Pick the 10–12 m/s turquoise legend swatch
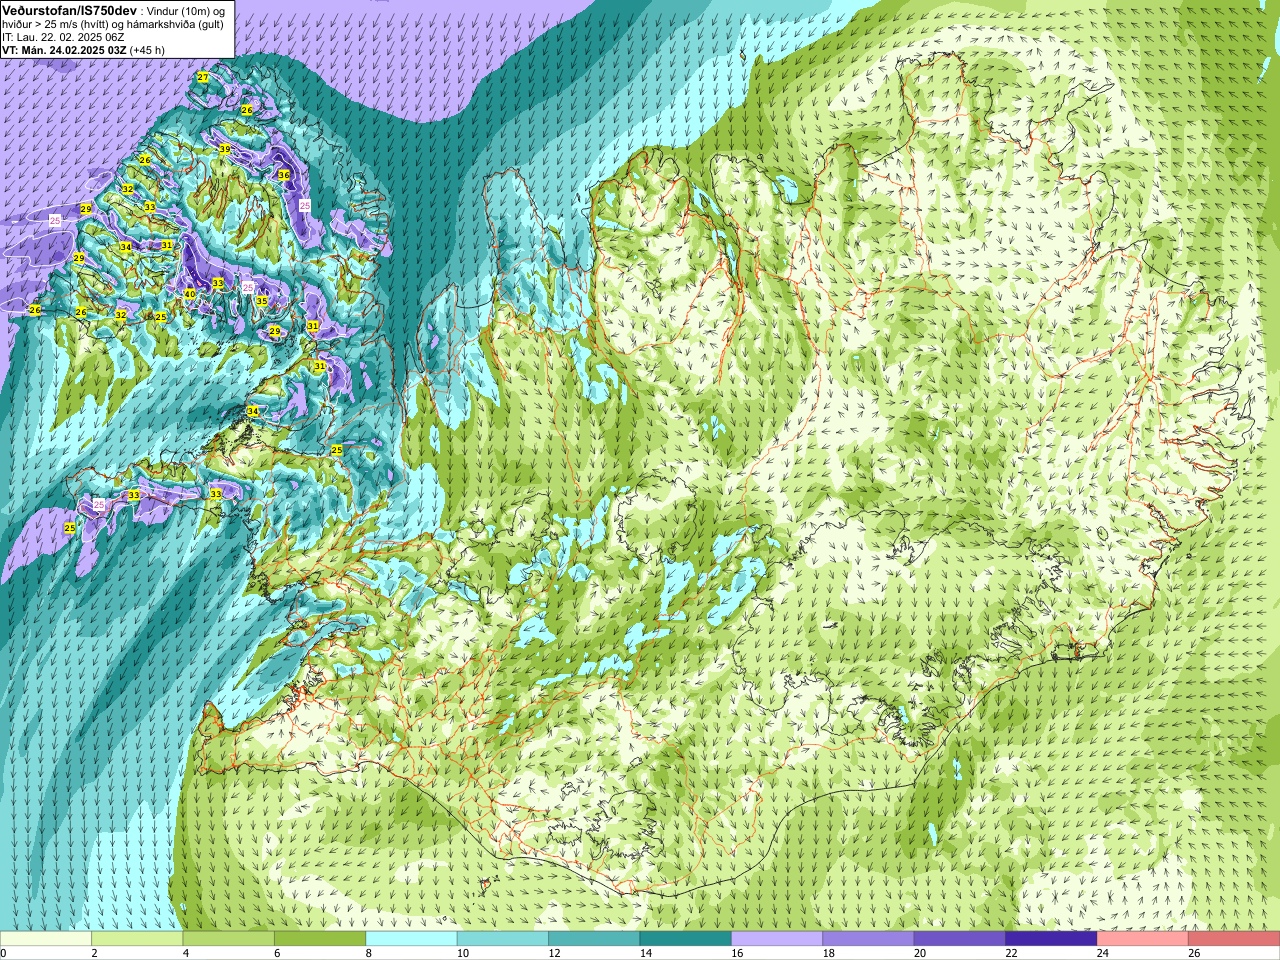This screenshot has height=960, width=1280. click(503, 939)
